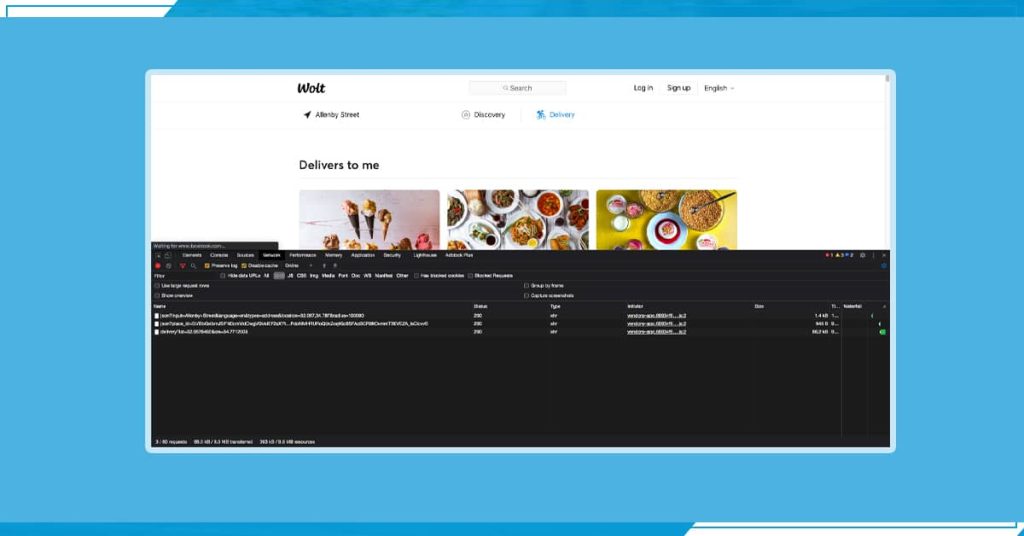Viewport: 1024px width, 536px height.
Task: Click the location arrow beside Allenby Street
Action: pos(307,115)
